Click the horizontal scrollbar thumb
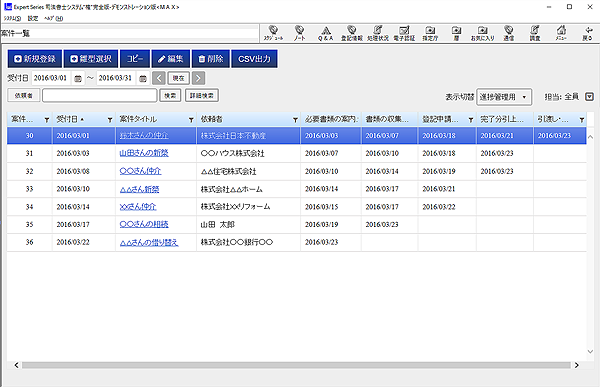This screenshot has height=387, width=600. pos(296,365)
